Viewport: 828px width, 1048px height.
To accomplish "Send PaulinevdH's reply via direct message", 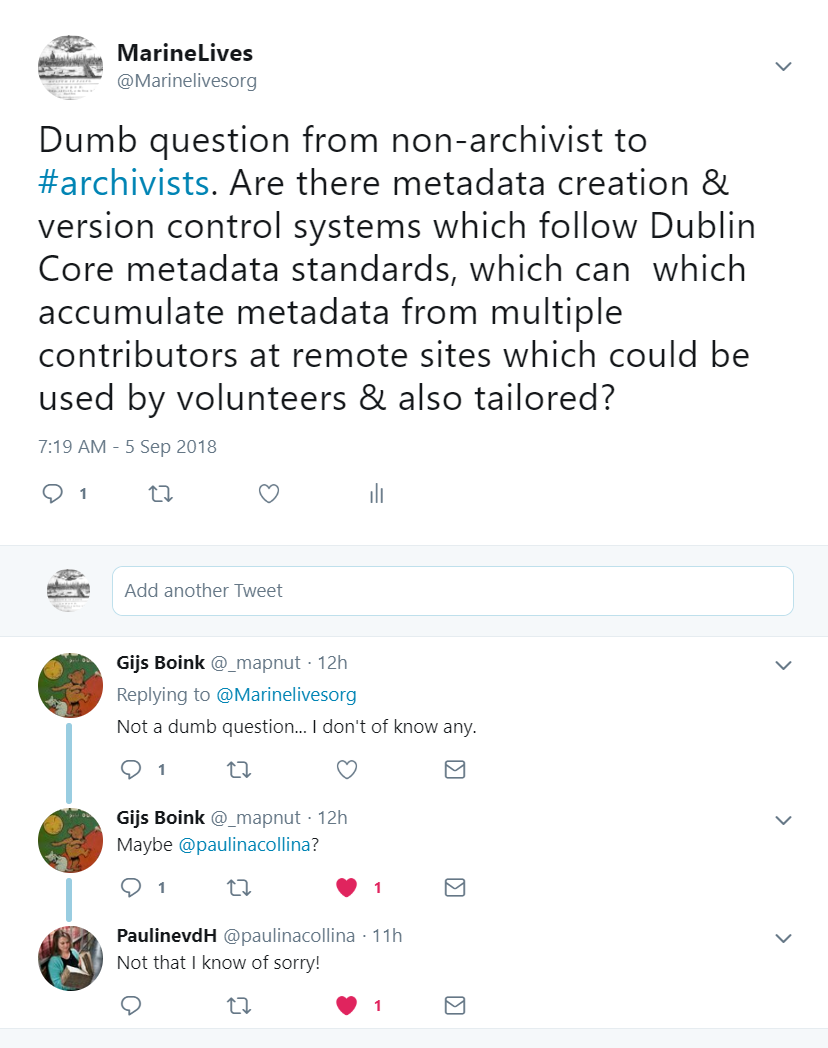I will tap(454, 1005).
